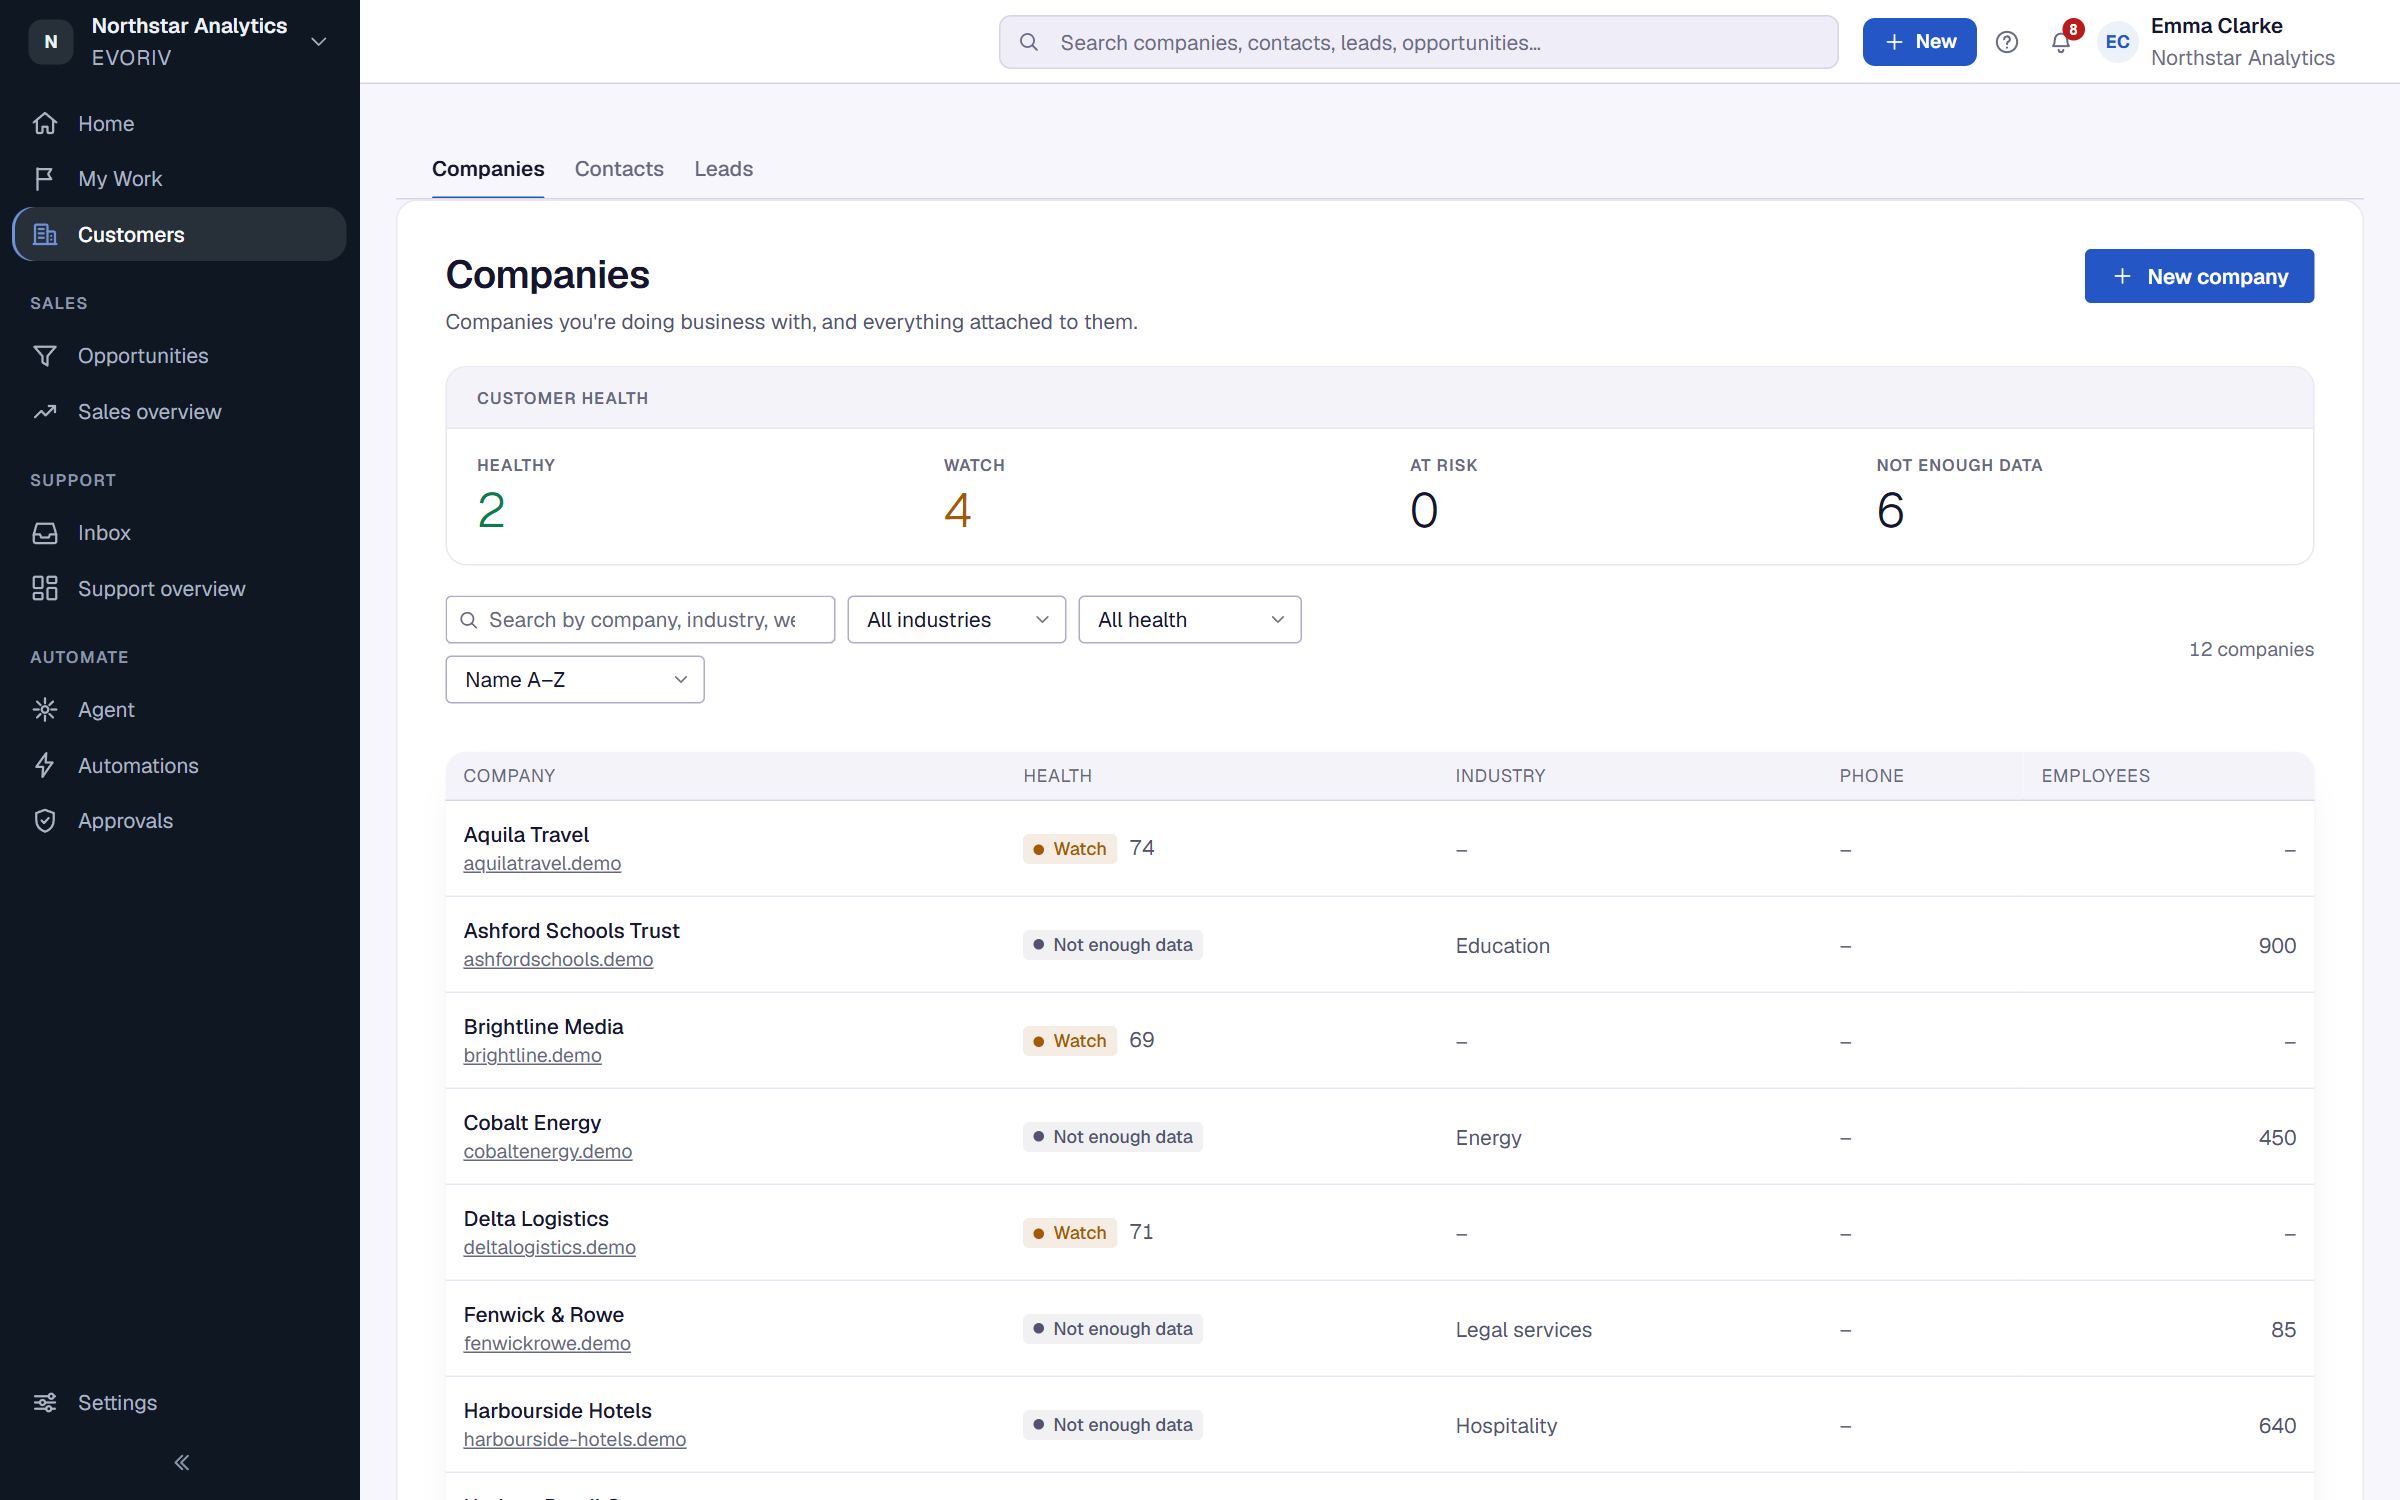Click the New company button
Image resolution: width=2400 pixels, height=1500 pixels.
click(2199, 276)
